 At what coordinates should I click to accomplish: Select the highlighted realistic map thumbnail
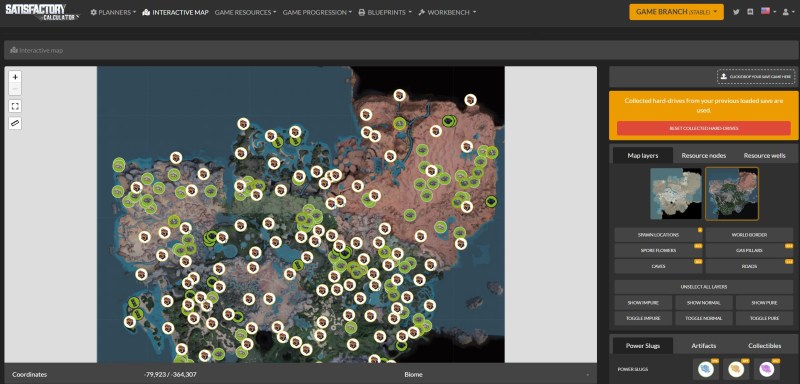(732, 194)
